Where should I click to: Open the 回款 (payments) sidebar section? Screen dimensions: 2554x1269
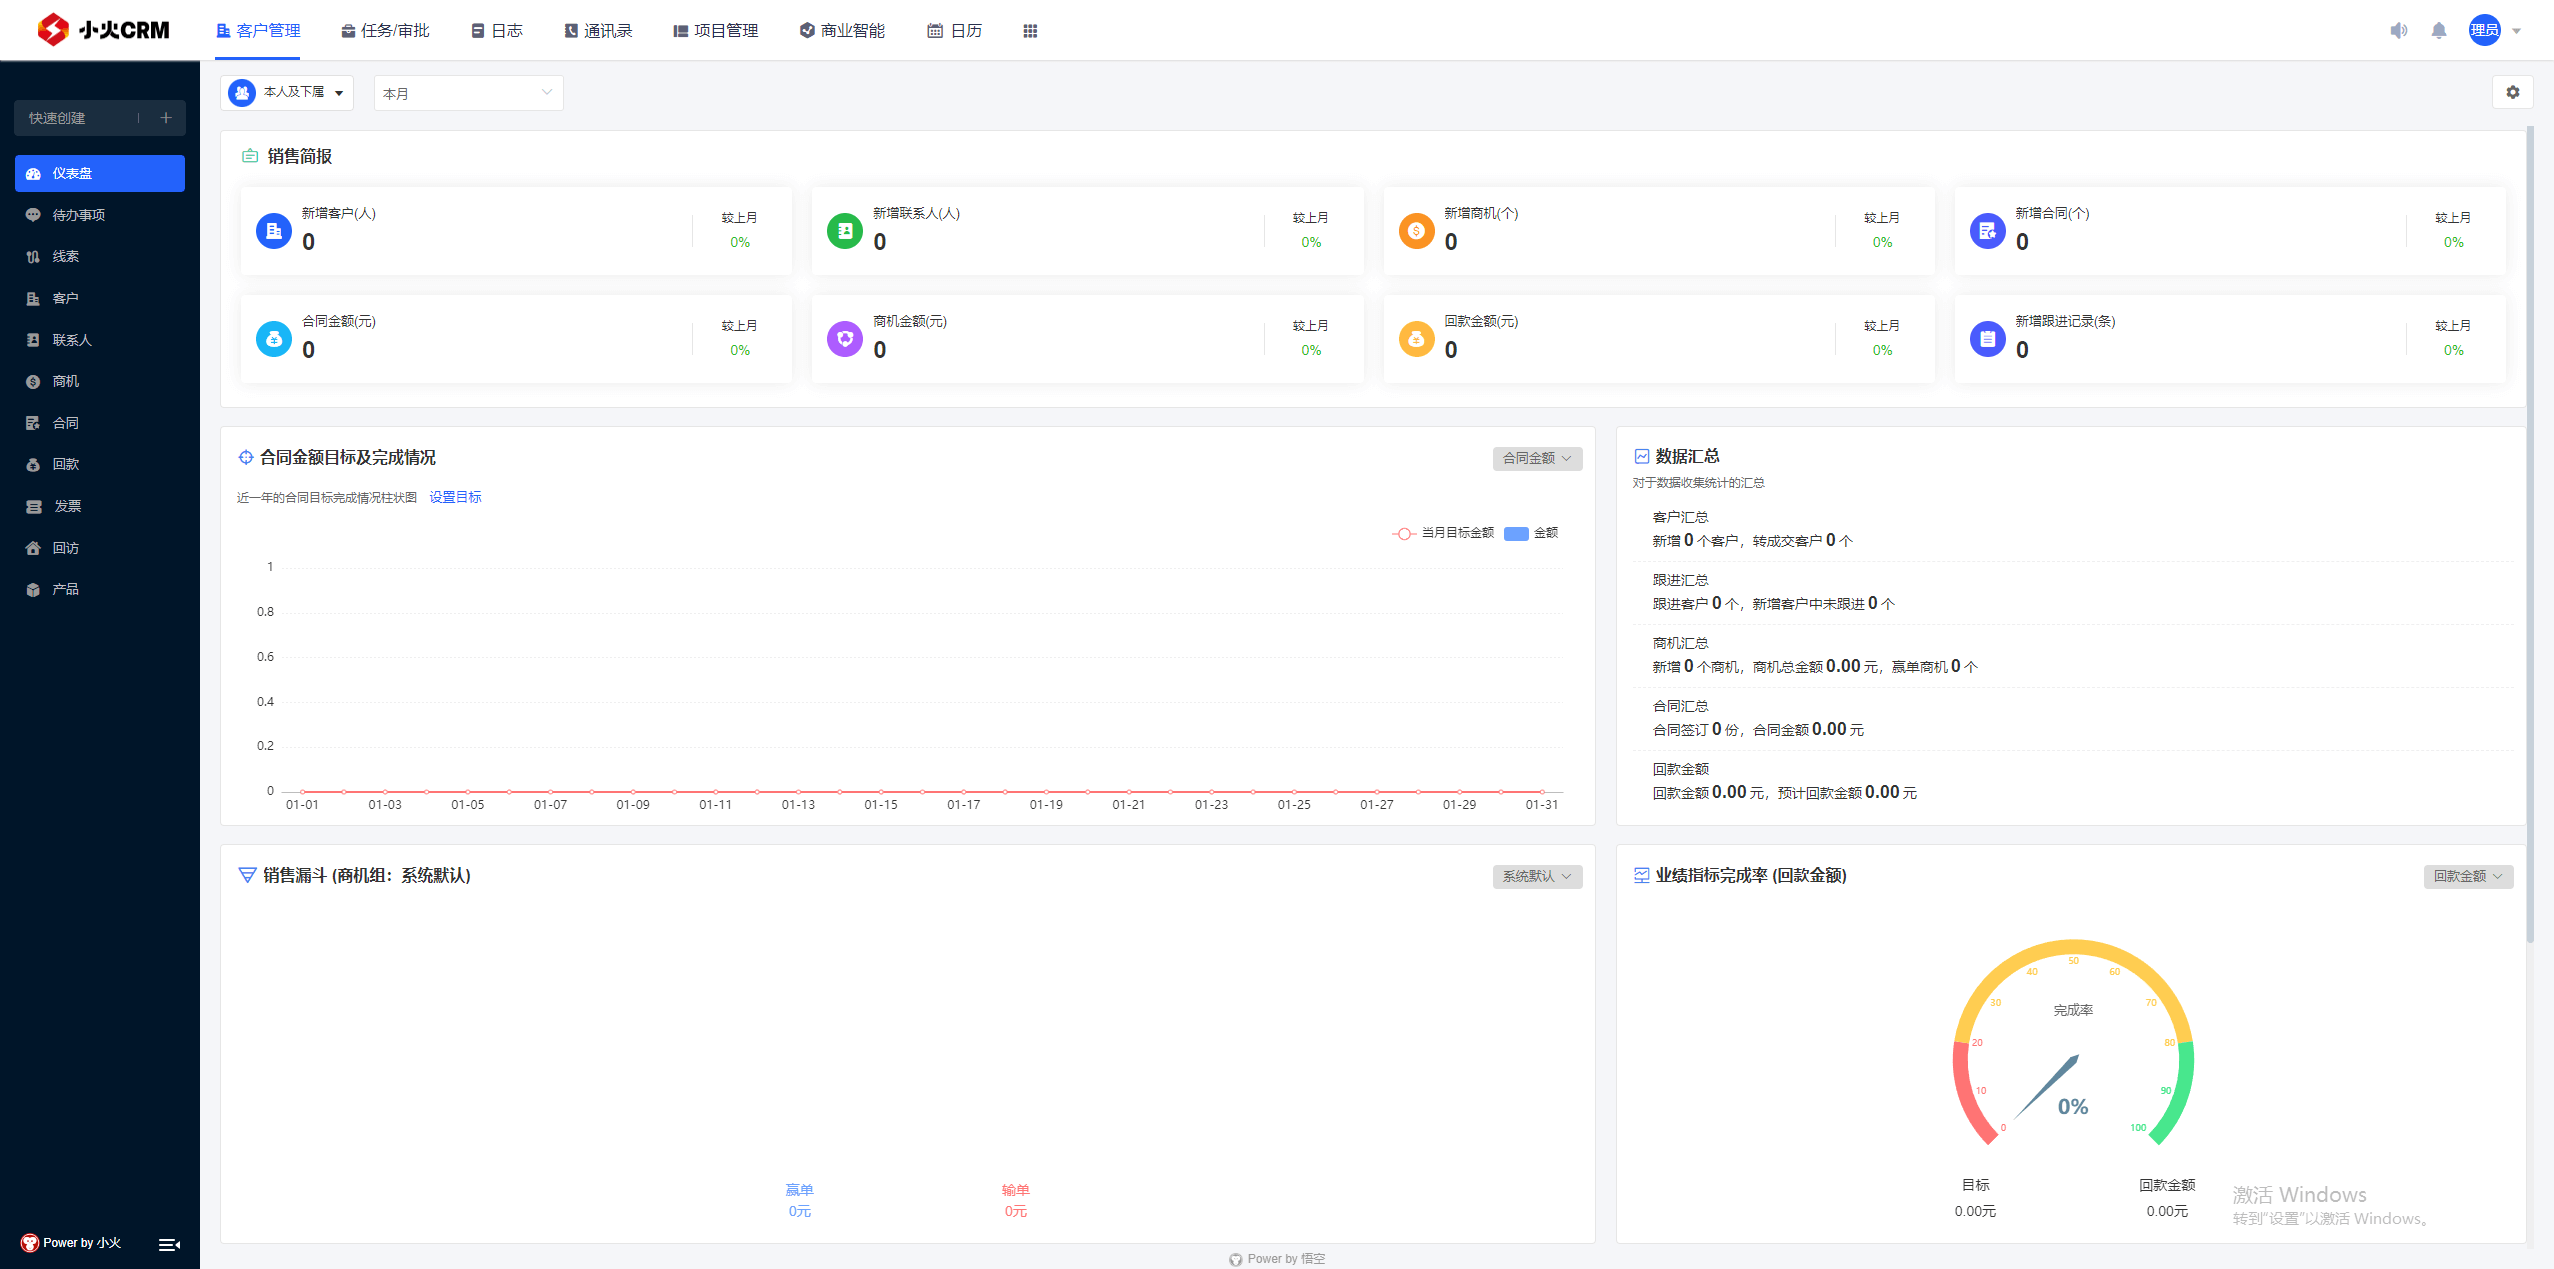66,464
